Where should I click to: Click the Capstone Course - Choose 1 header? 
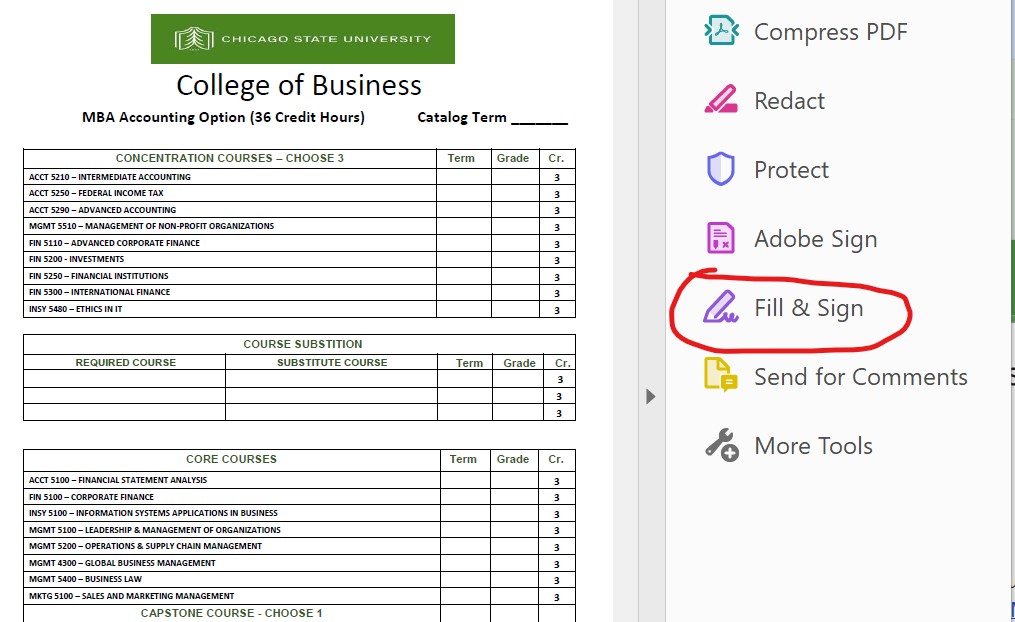[231, 613]
